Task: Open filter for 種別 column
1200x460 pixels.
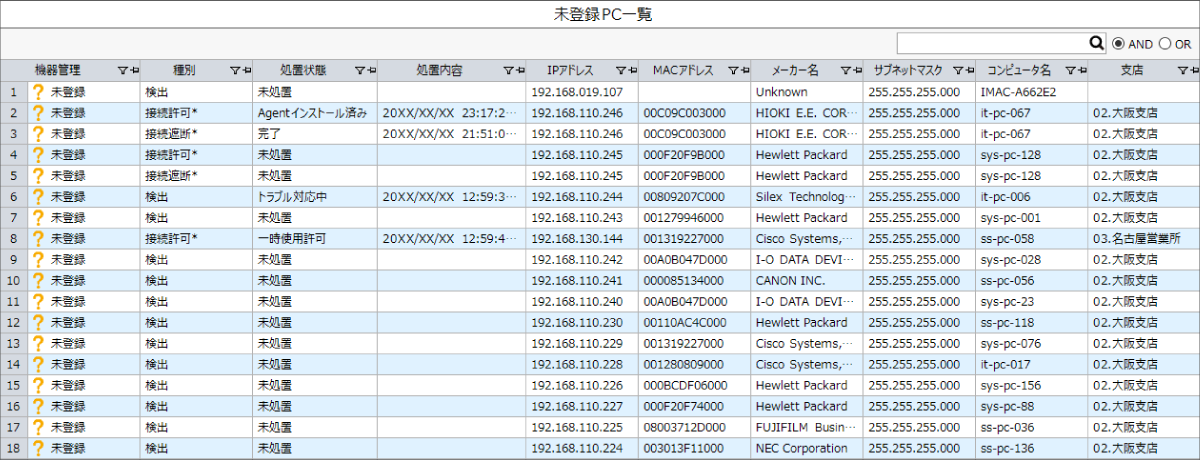Action: click(234, 71)
